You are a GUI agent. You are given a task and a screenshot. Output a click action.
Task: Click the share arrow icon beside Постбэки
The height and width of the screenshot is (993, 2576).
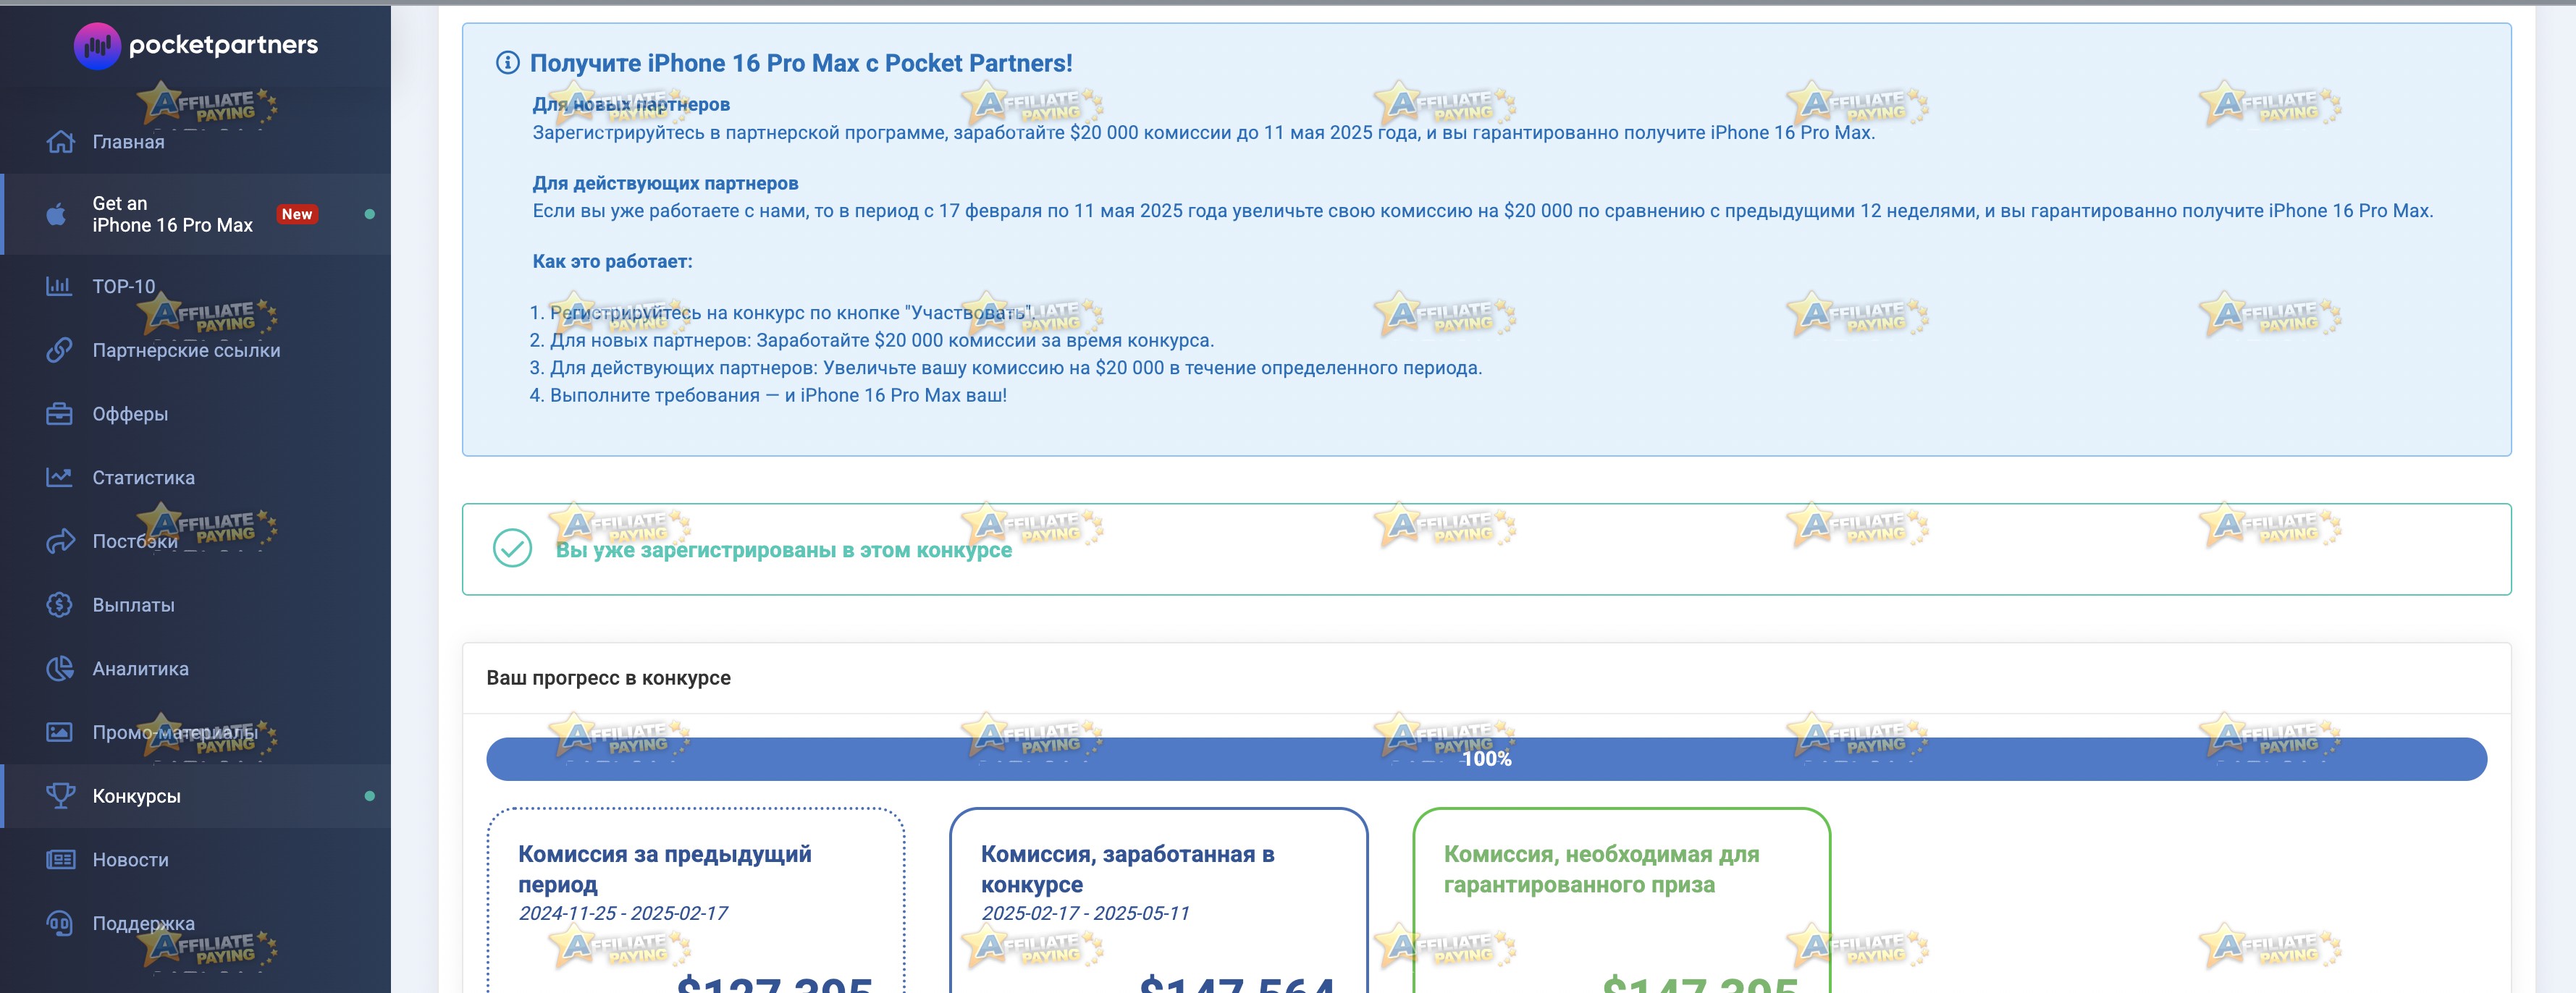coord(60,541)
